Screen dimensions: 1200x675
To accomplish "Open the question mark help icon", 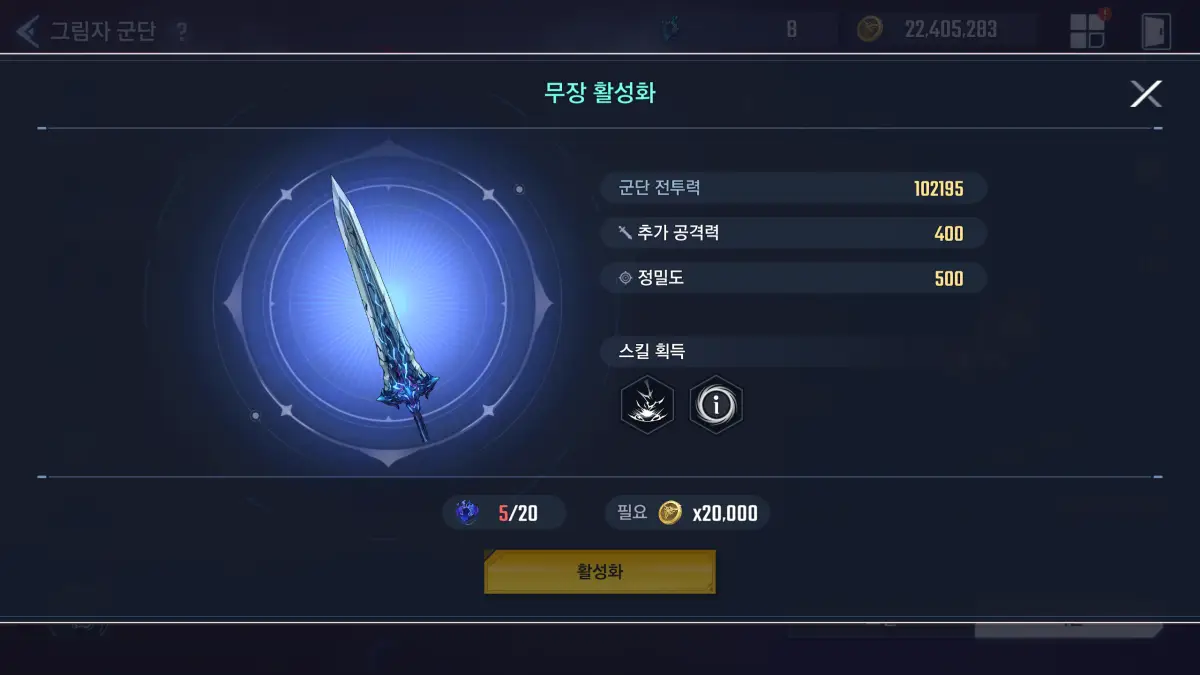I will (181, 32).
